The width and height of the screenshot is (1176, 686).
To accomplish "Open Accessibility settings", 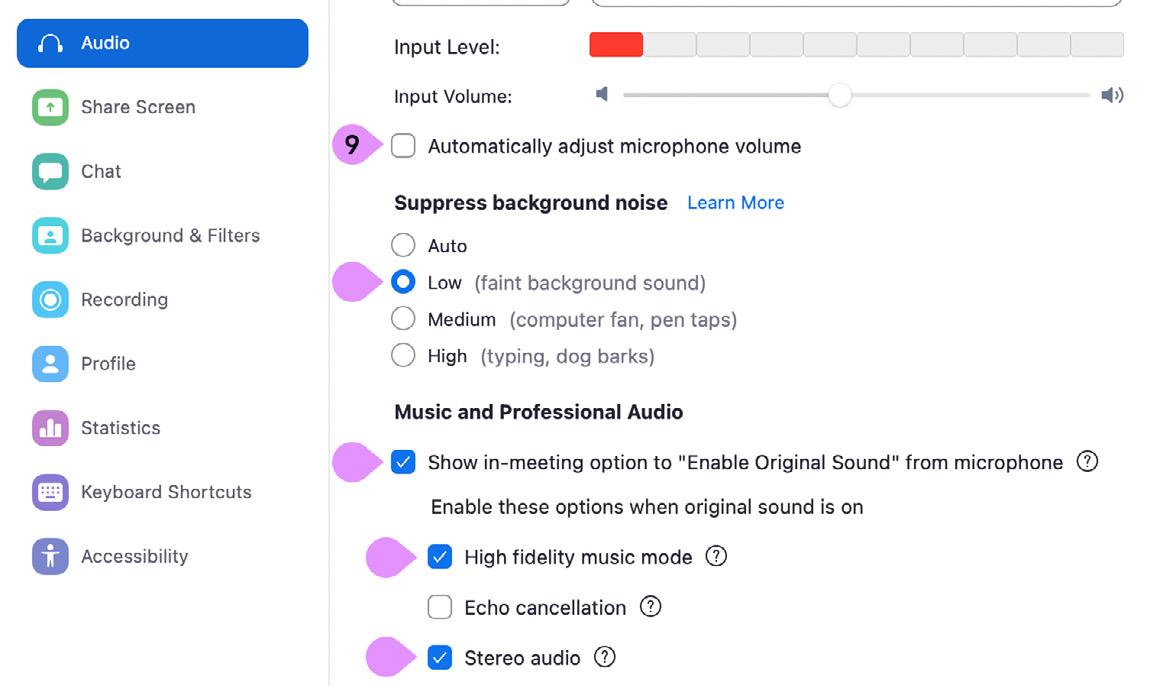I will (163, 556).
